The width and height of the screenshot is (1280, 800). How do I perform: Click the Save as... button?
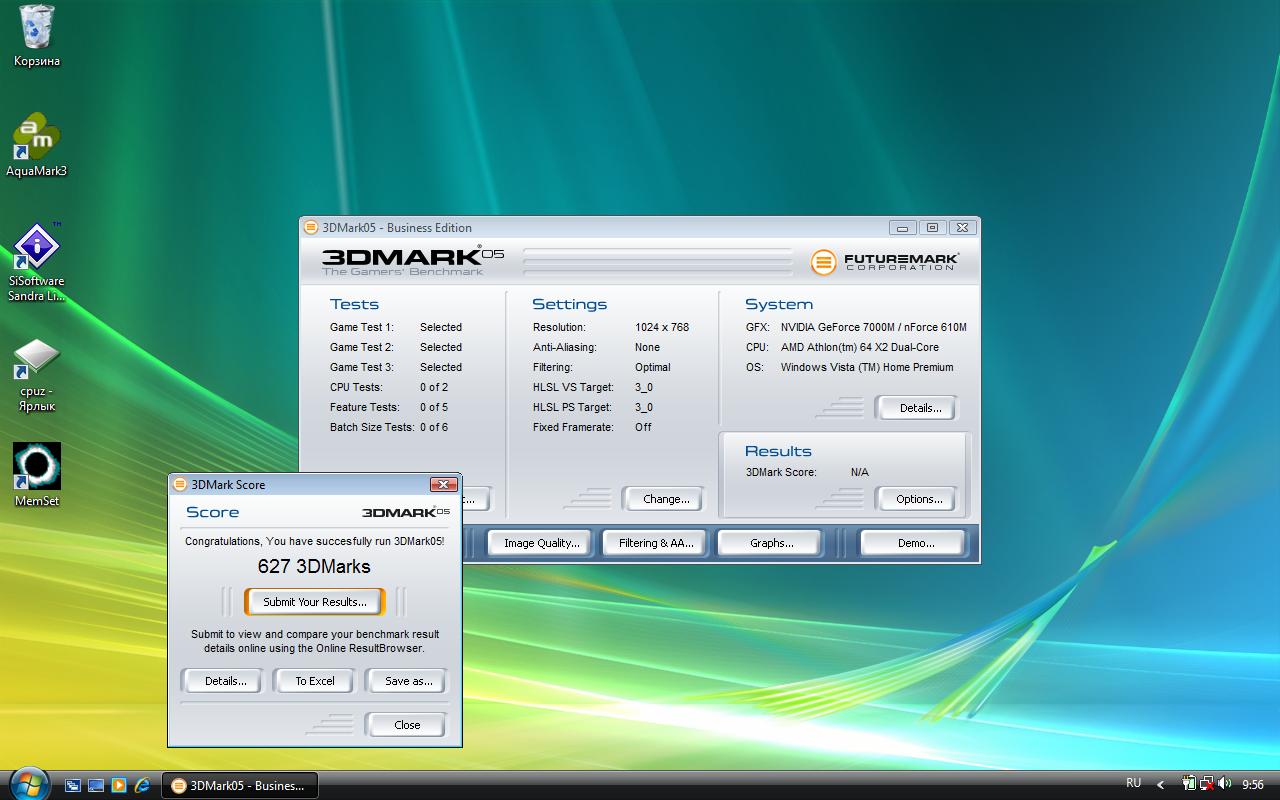click(x=406, y=681)
